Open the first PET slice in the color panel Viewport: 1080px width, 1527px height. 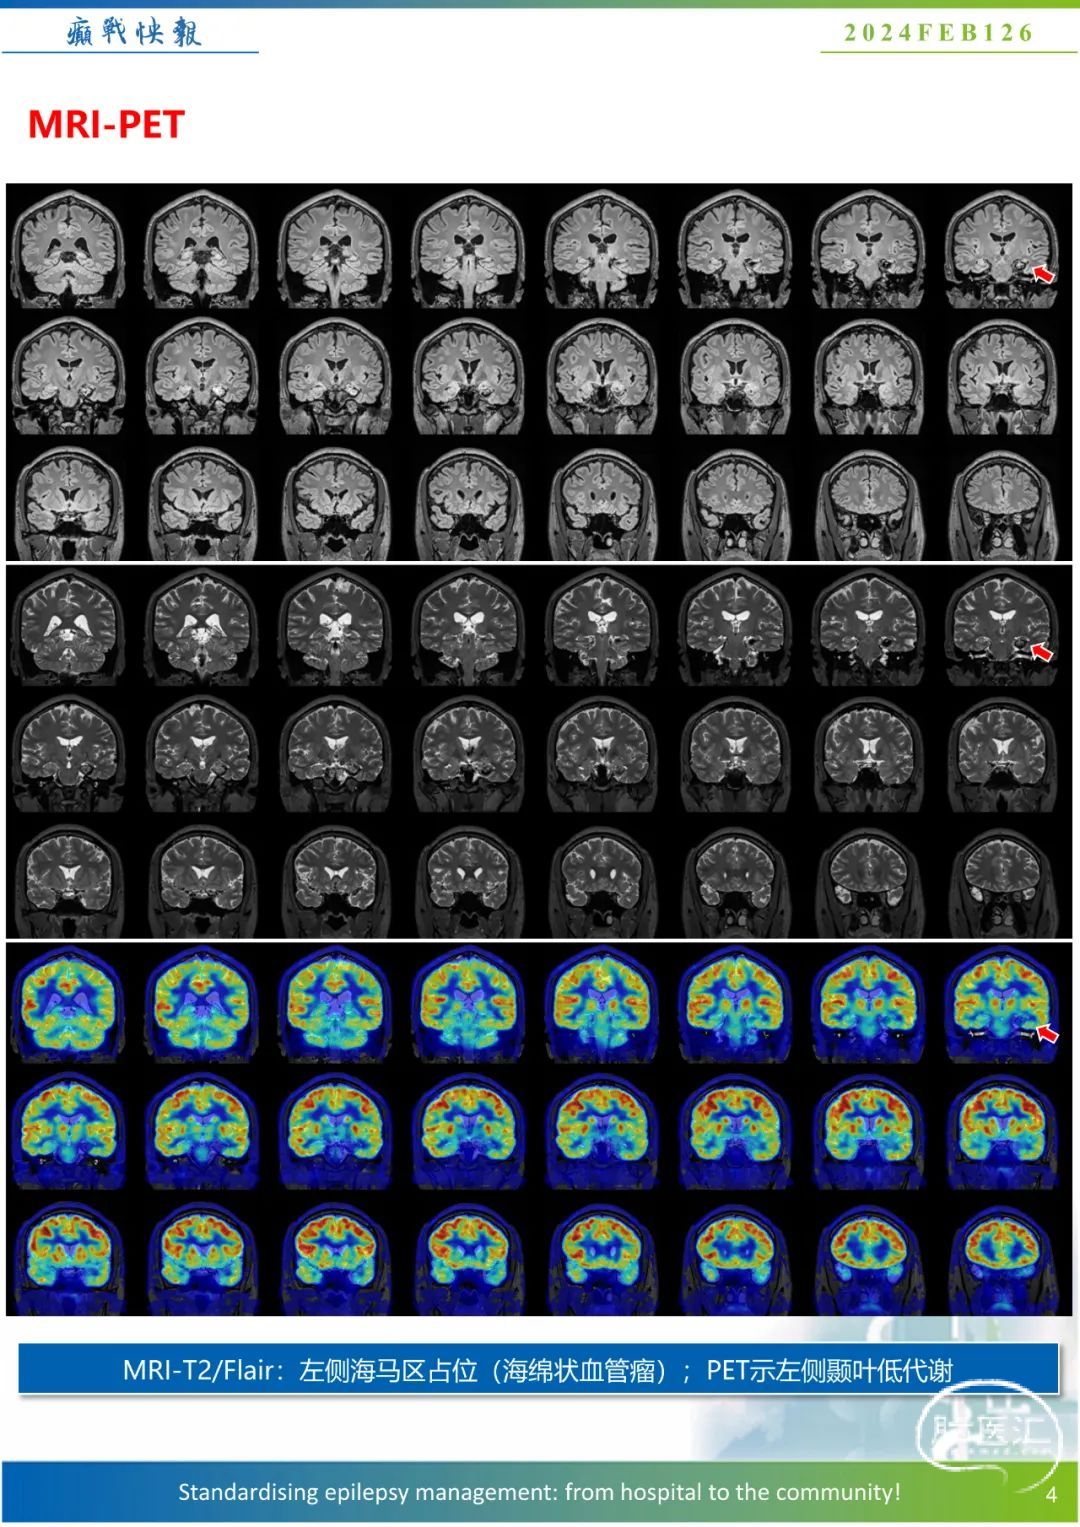click(68, 1005)
